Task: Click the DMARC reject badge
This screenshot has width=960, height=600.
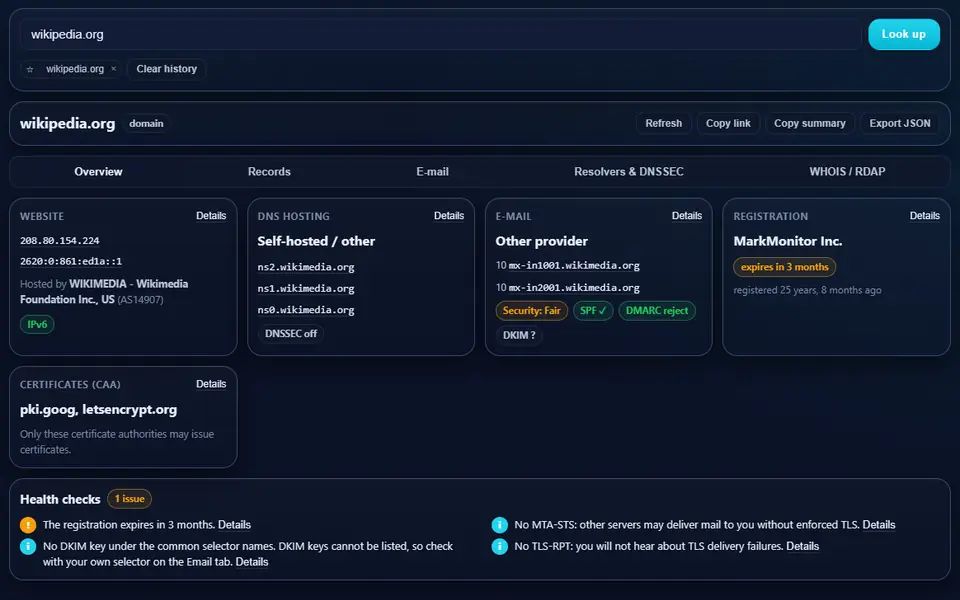Action: [657, 310]
